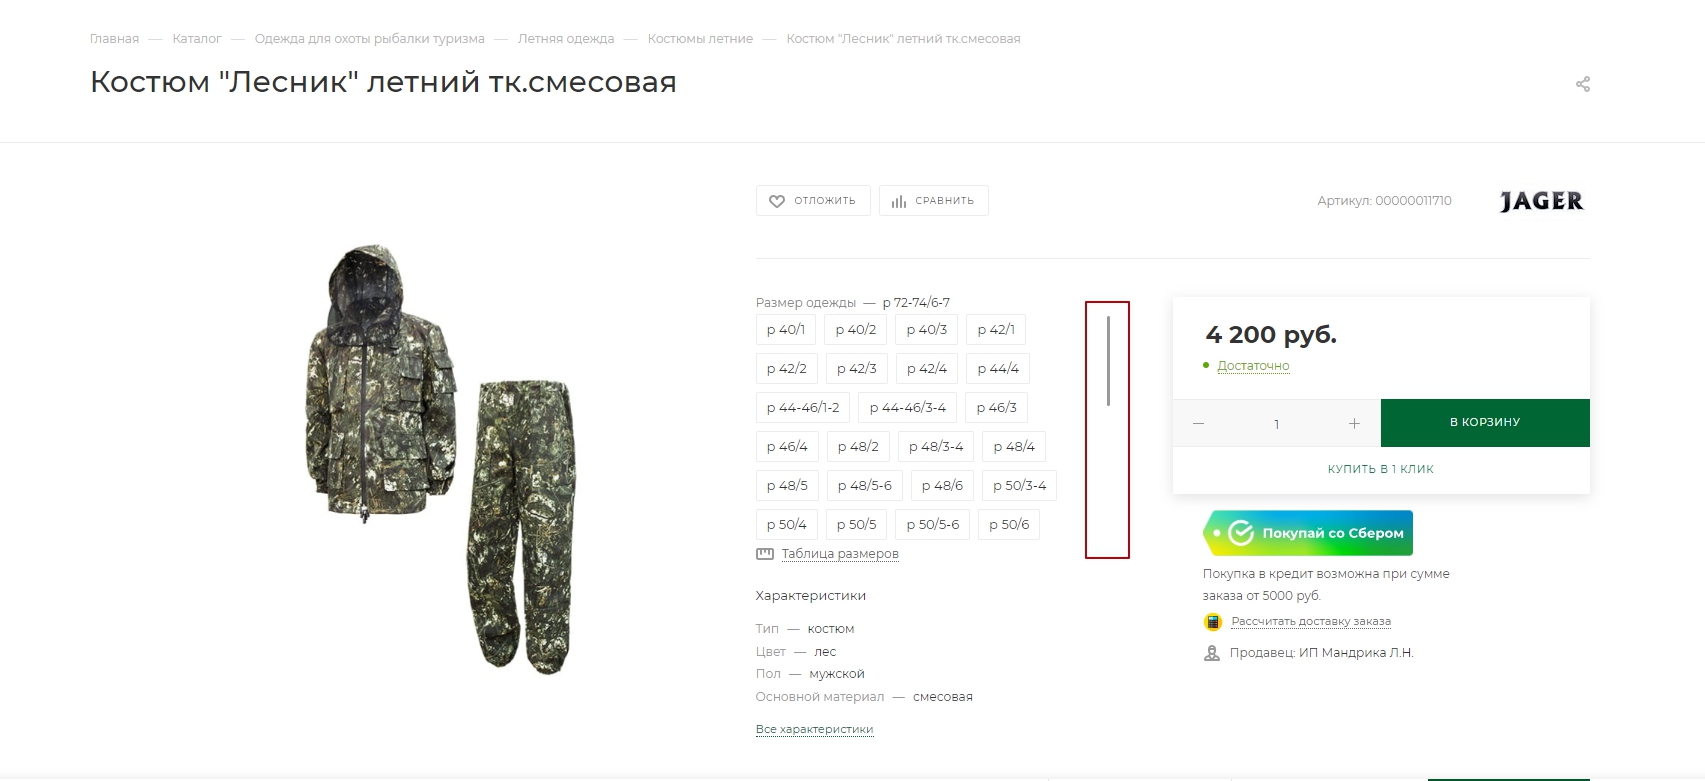Screen dimensions: 1705x781
Task: Click the share icon near the title
Action: (1583, 84)
